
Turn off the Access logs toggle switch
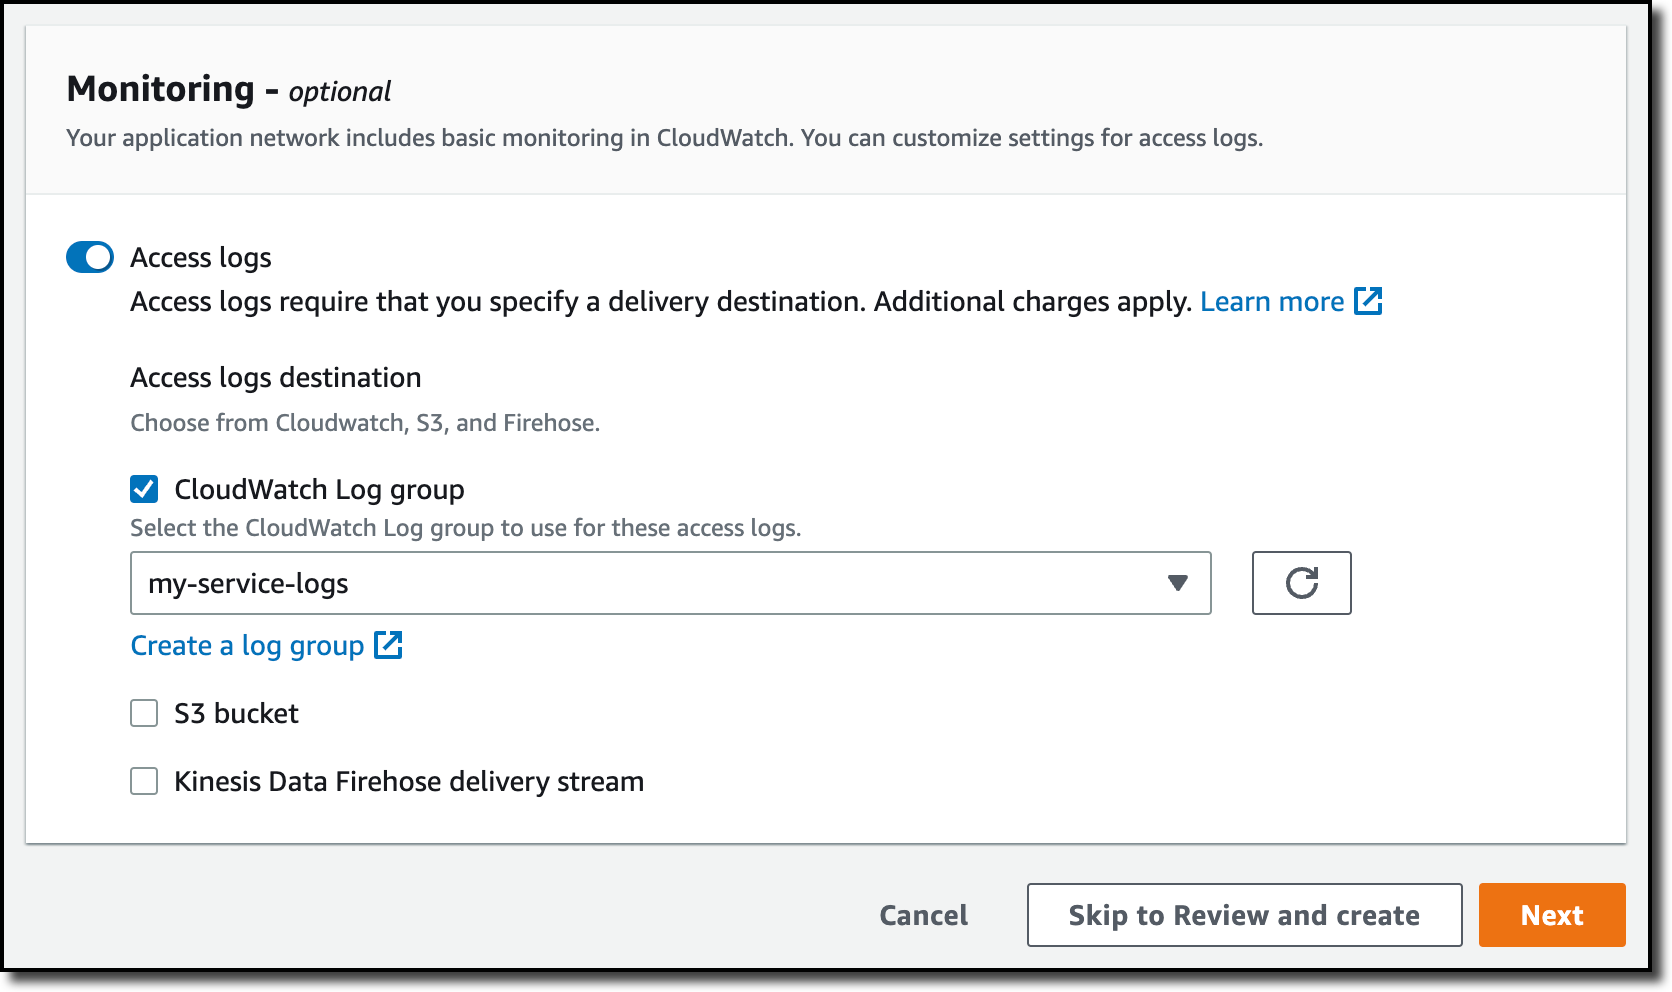pyautogui.click(x=90, y=257)
